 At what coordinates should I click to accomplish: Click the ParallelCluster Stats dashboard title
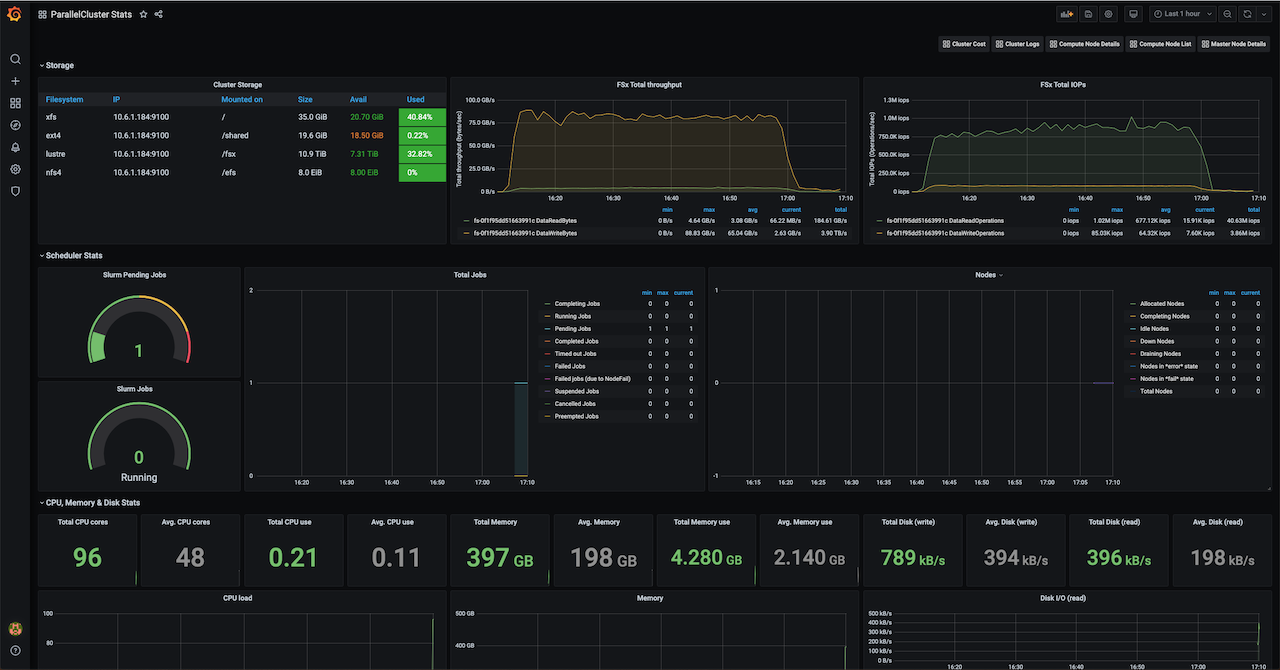coord(92,14)
